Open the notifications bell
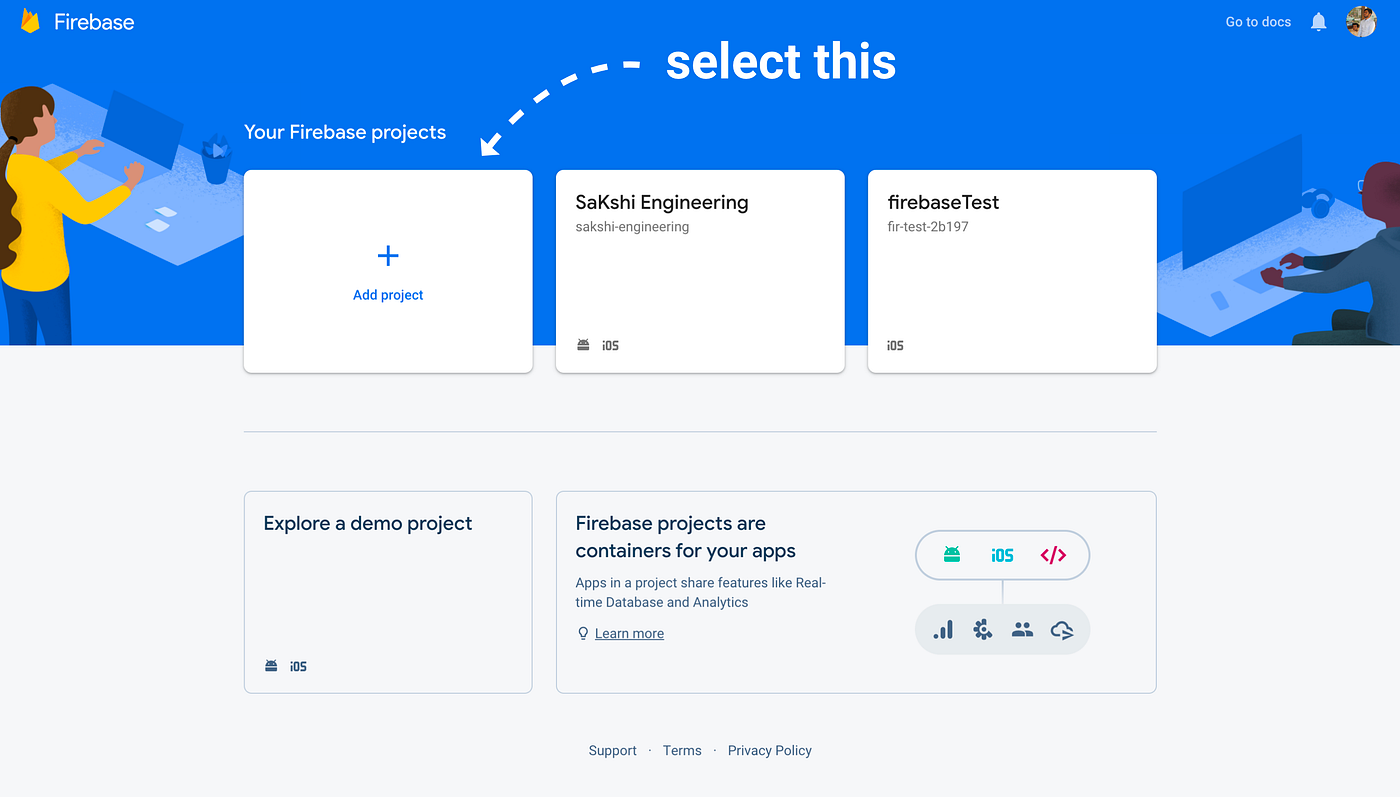This screenshot has height=797, width=1400. coord(1317,20)
